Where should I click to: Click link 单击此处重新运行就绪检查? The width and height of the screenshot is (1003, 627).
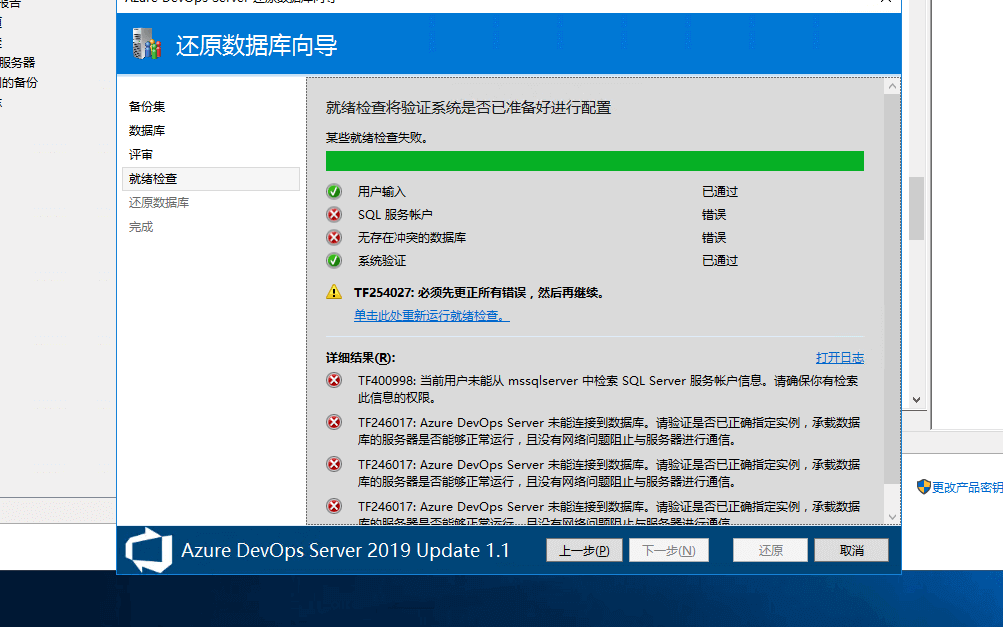[x=431, y=316]
